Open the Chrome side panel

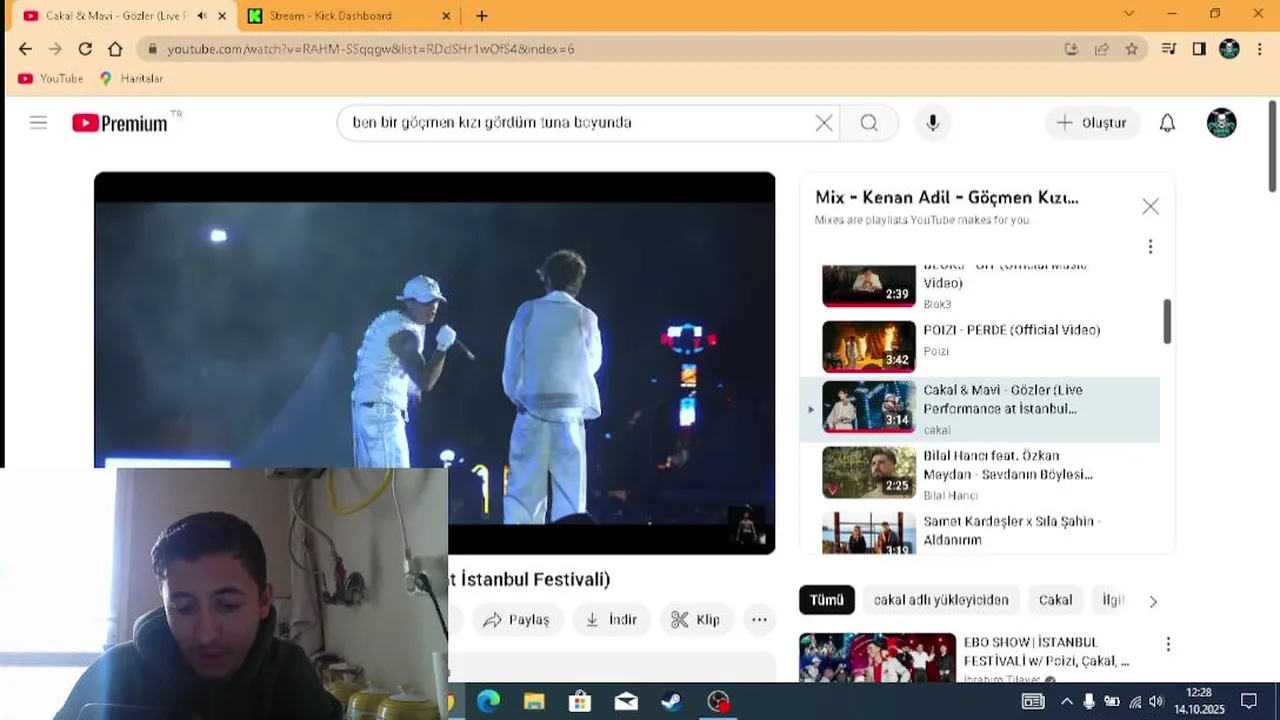pyautogui.click(x=1199, y=49)
